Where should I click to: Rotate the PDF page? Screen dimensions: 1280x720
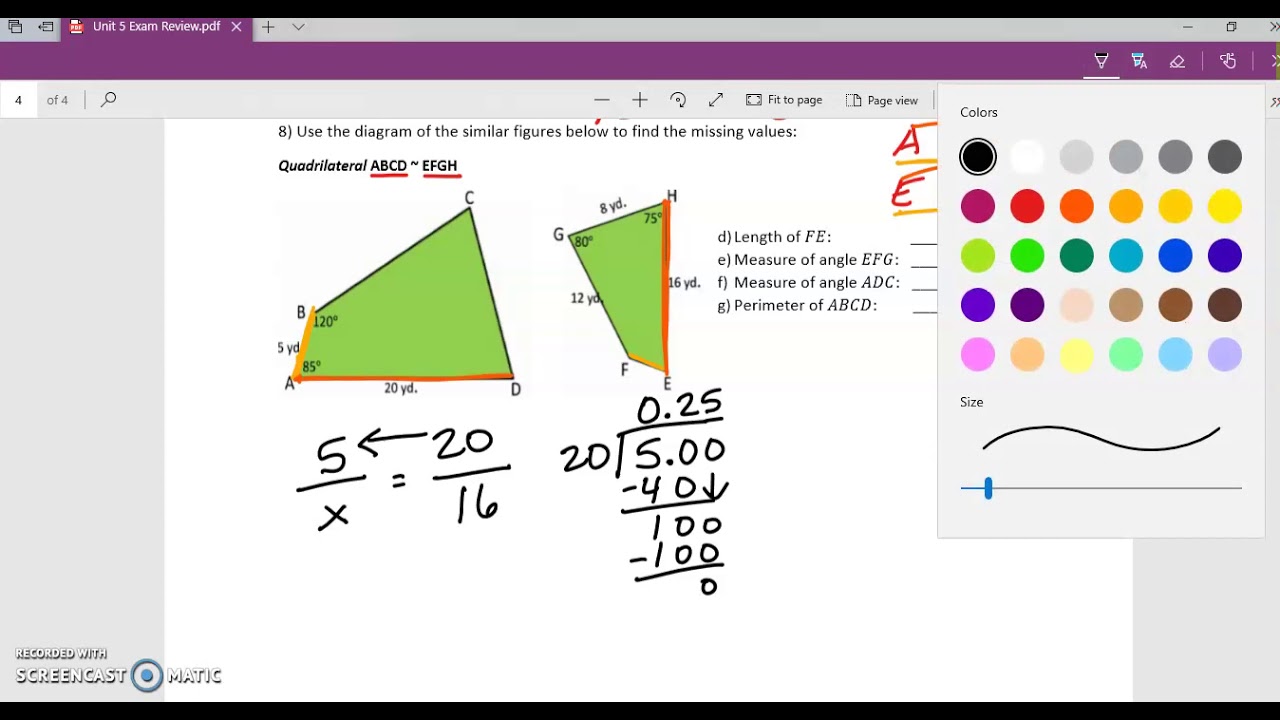[x=678, y=100]
